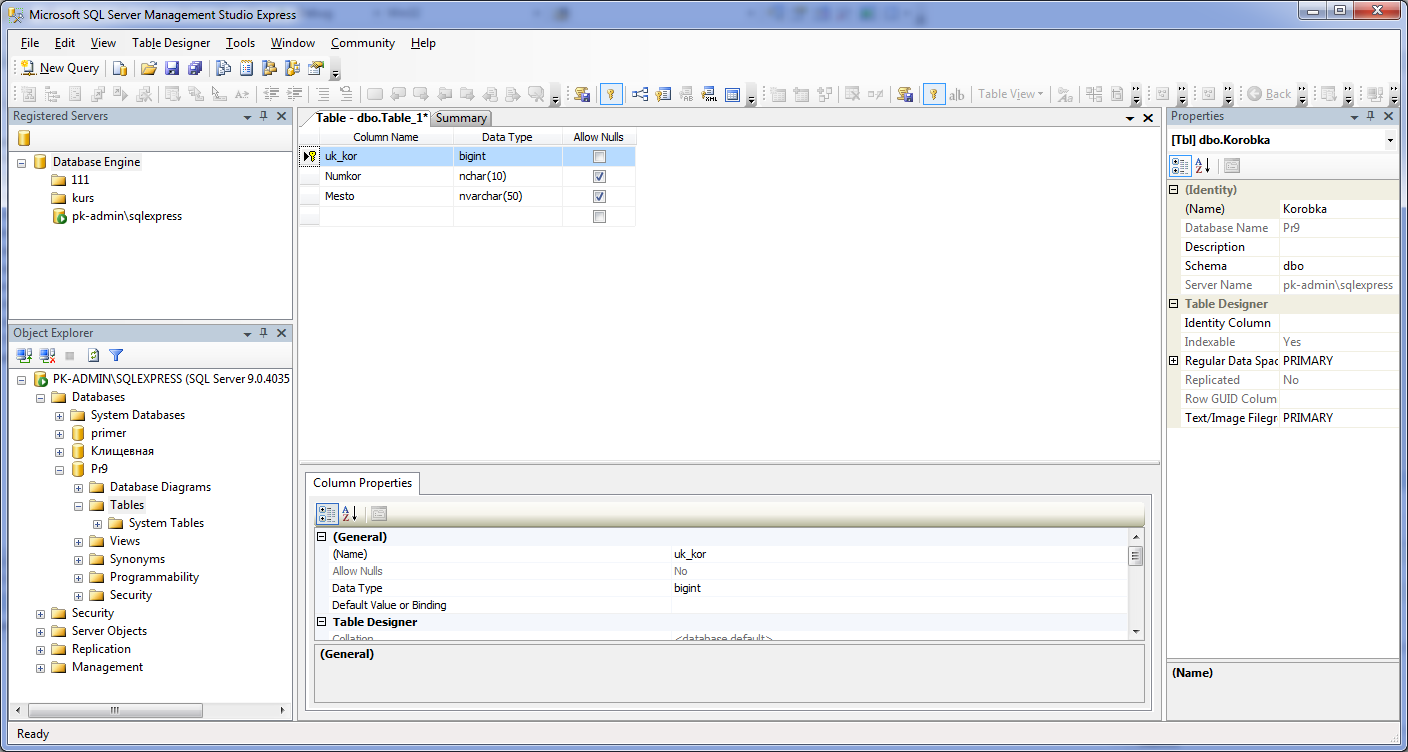Toggle Allow Nulls checkbox in the empty row
1408x752 pixels.
tap(599, 216)
